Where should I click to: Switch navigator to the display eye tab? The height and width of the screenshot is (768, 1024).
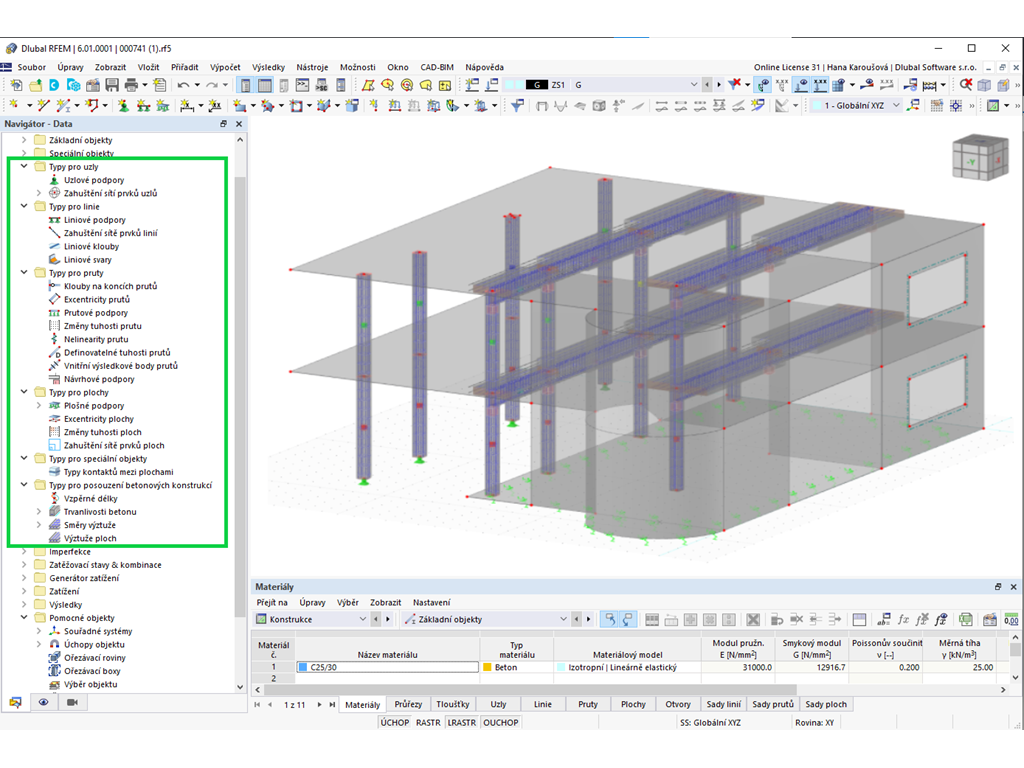(44, 702)
